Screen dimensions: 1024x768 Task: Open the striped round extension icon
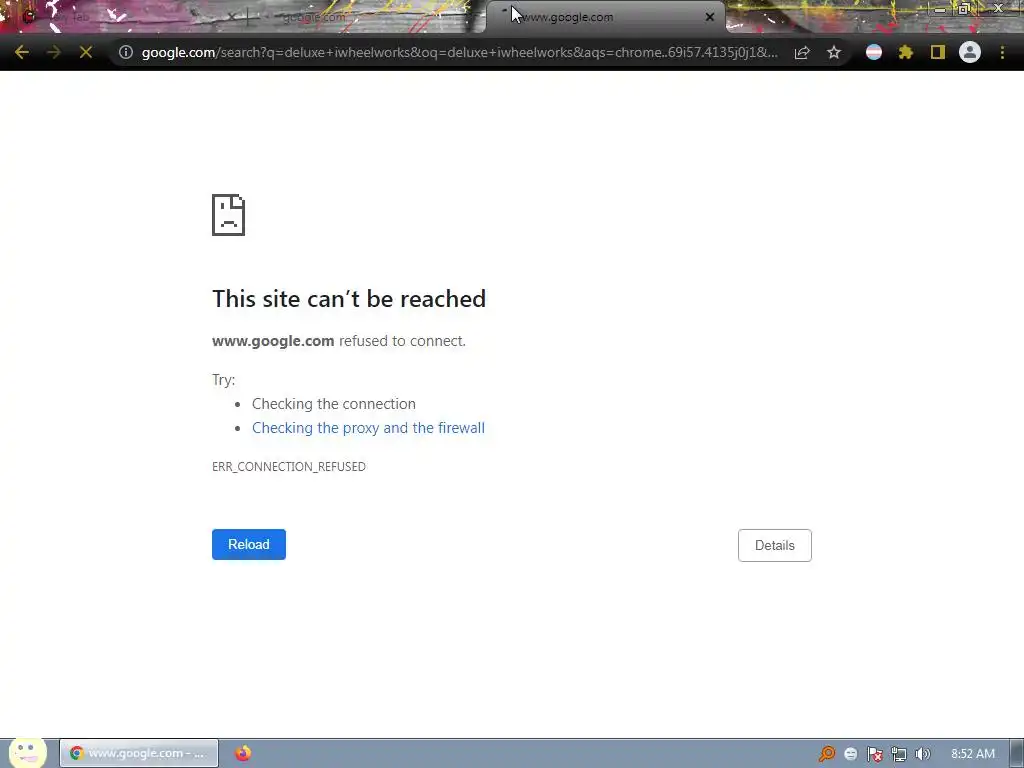(874, 52)
